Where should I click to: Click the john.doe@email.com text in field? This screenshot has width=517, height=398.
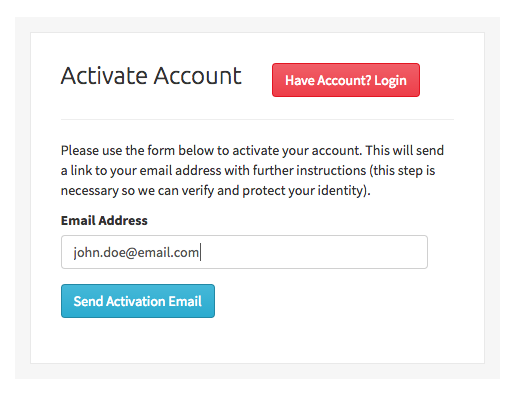136,252
